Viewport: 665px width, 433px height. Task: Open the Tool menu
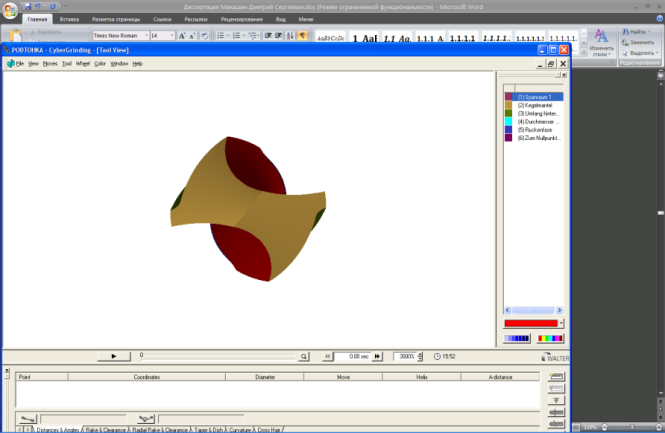(67, 64)
